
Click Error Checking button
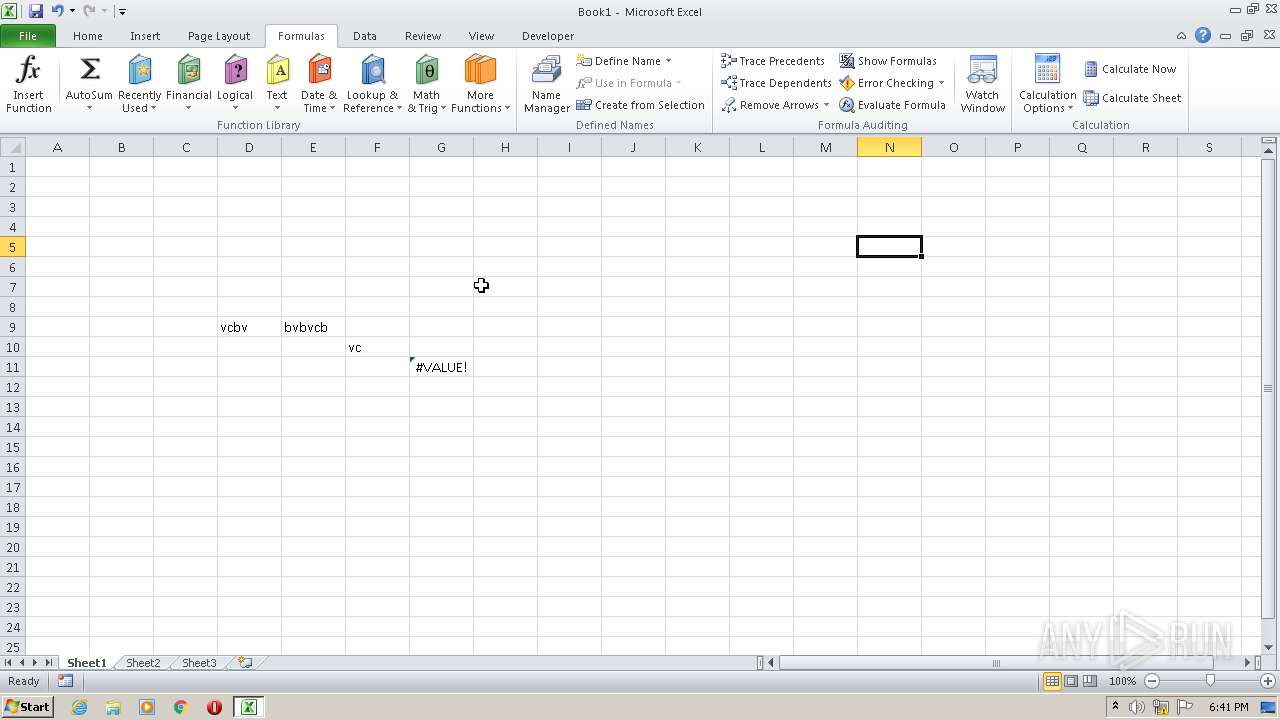click(x=886, y=83)
